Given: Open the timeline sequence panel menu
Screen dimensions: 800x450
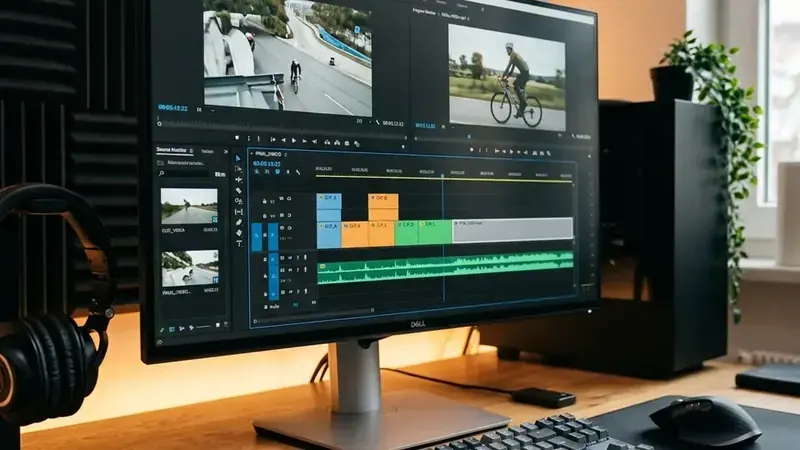Looking at the screenshot, I should 286,155.
